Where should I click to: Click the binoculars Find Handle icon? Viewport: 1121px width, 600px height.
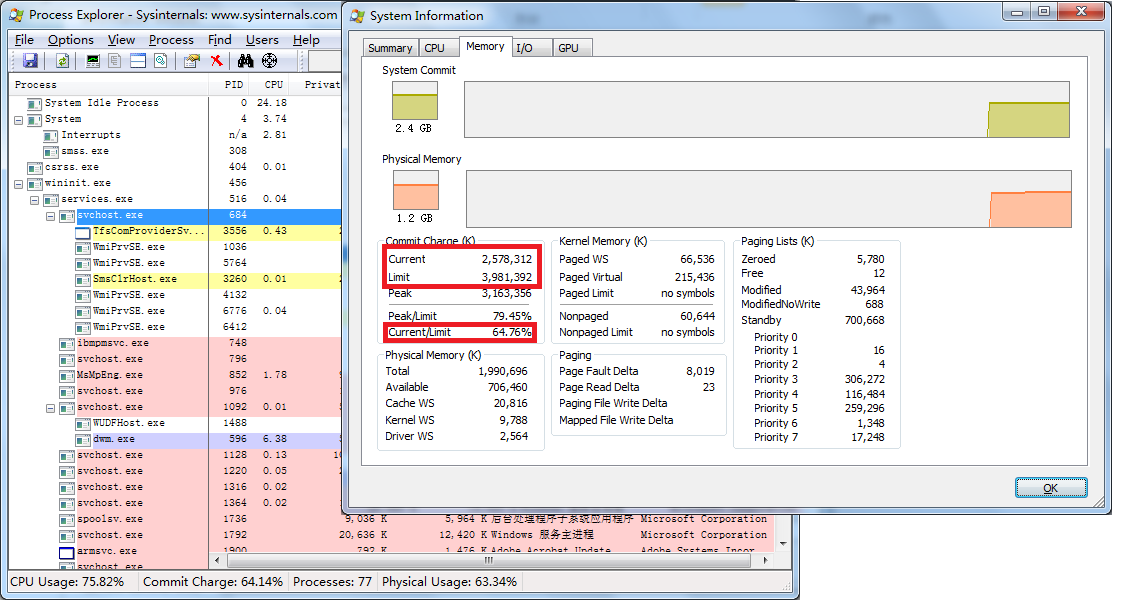coord(246,61)
